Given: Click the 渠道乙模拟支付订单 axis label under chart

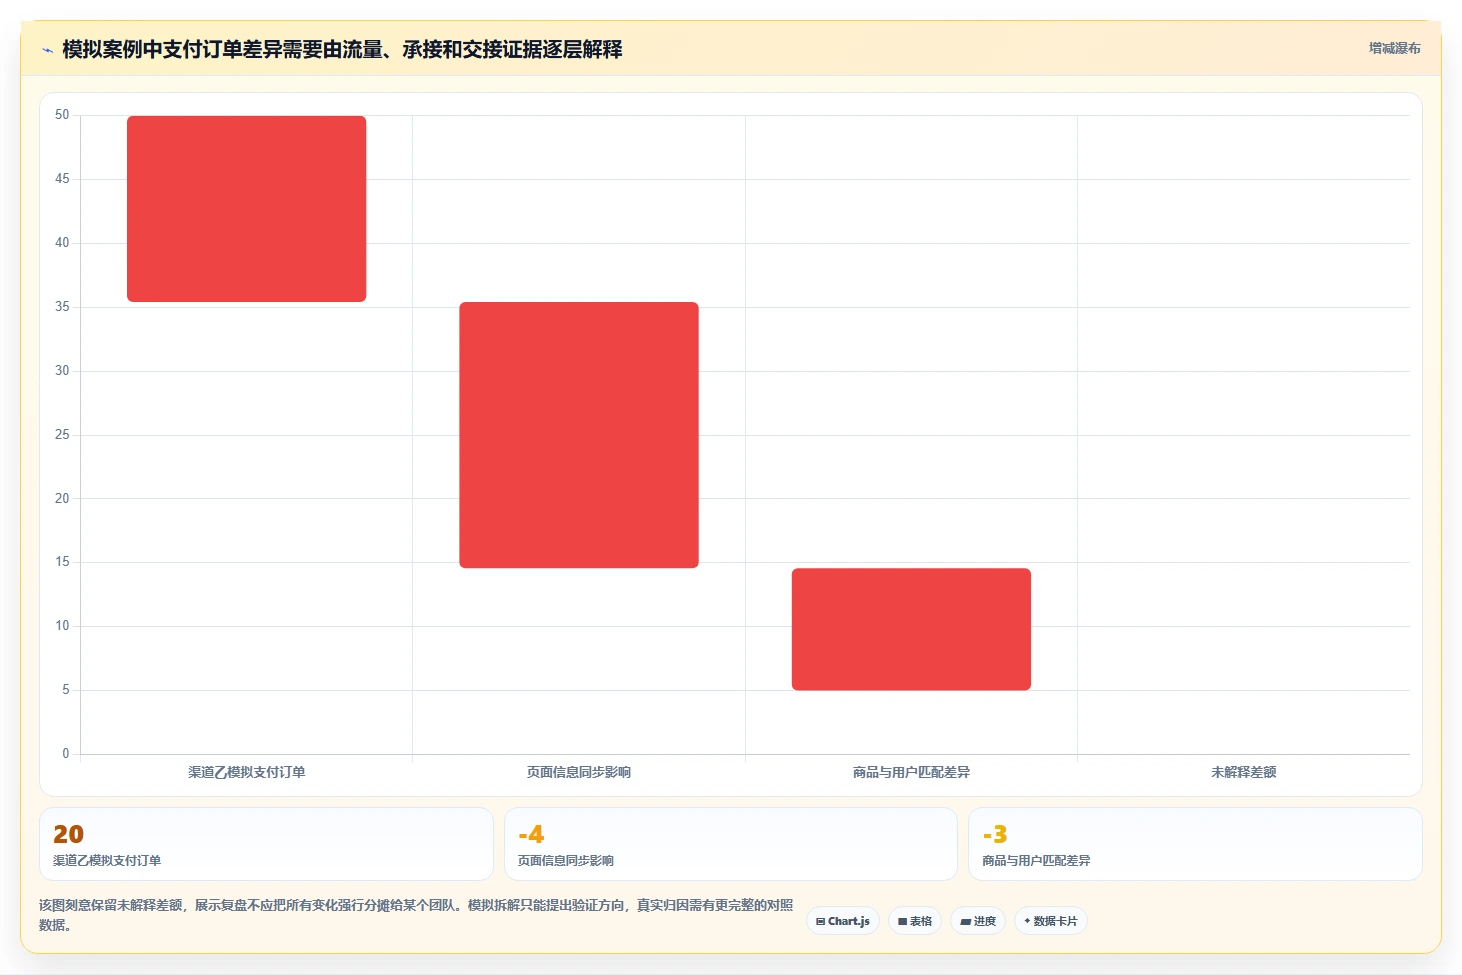Looking at the screenshot, I should coord(246,772).
